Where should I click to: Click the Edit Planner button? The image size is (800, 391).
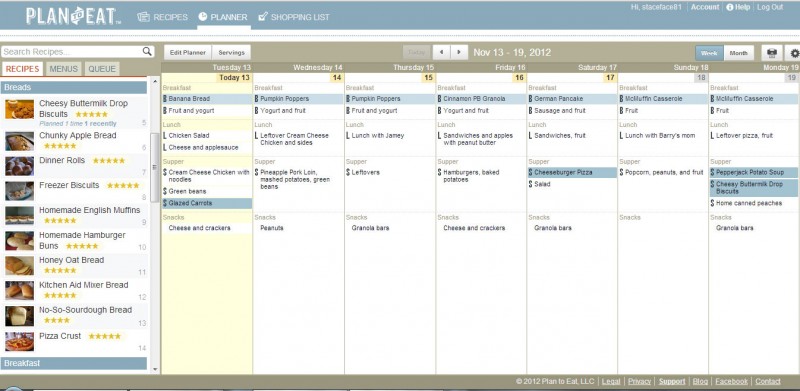click(188, 53)
